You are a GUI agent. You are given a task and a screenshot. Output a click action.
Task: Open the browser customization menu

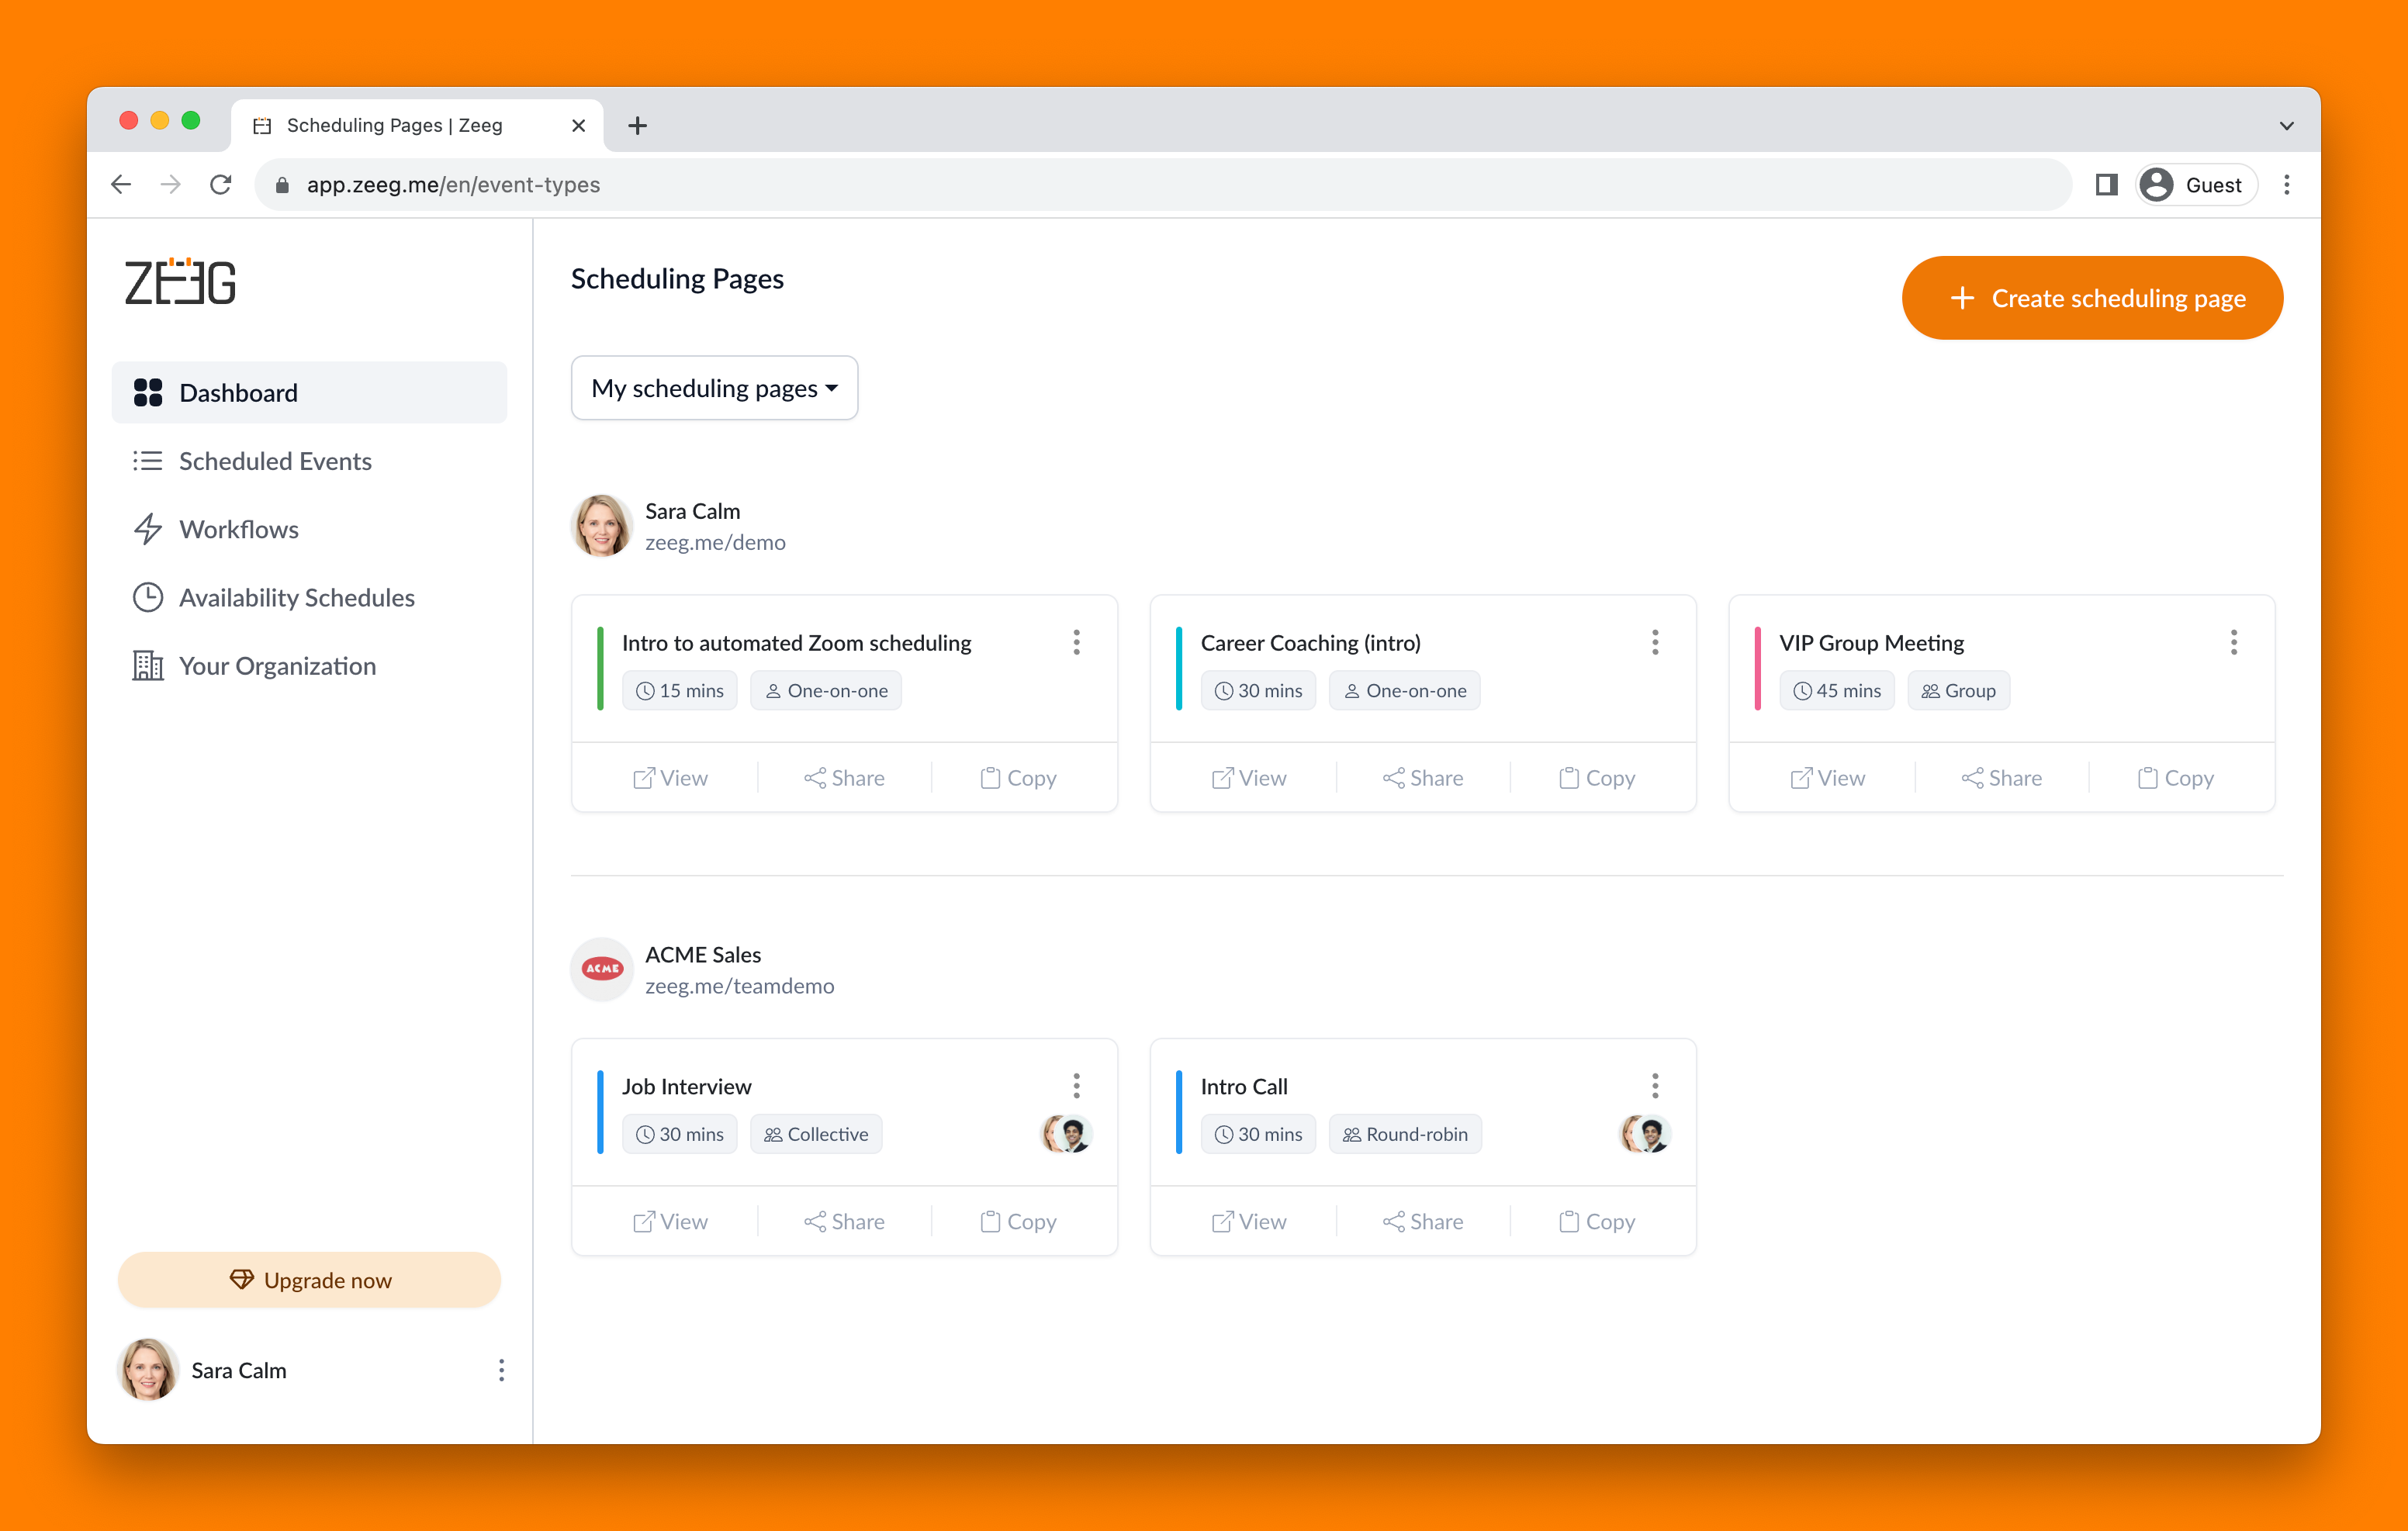[x=2287, y=184]
